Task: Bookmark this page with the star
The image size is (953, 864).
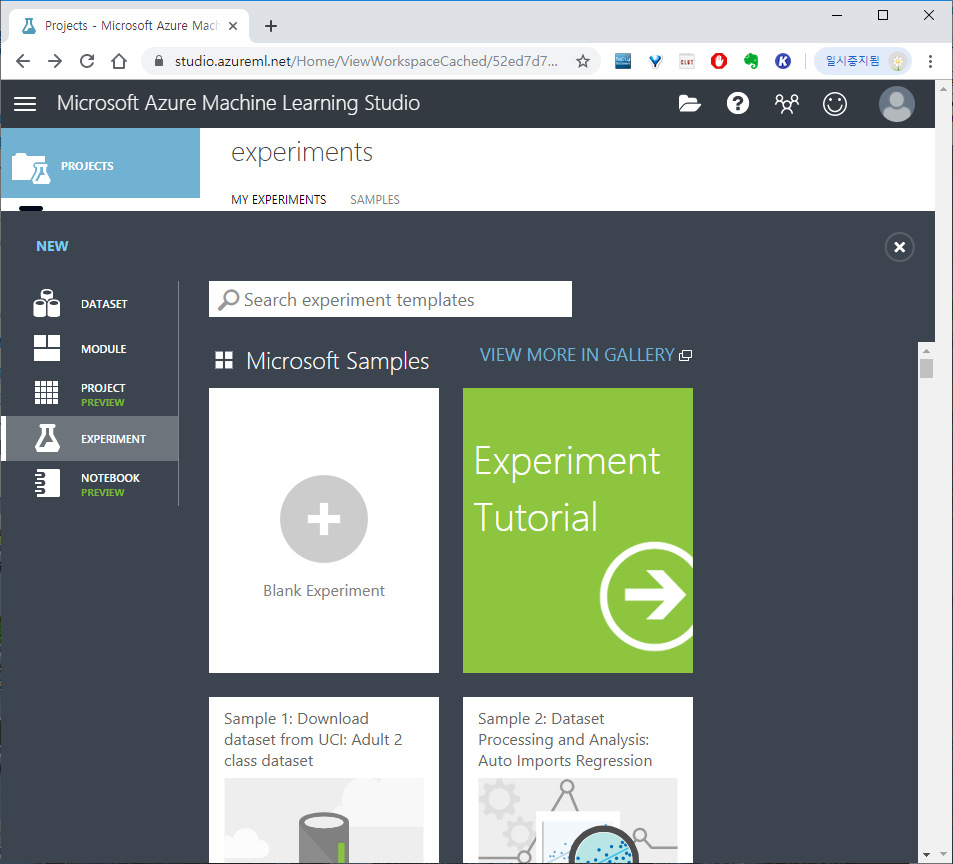Action: [583, 61]
